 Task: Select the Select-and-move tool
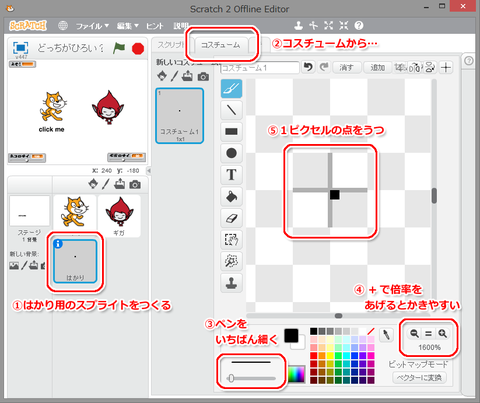231,239
